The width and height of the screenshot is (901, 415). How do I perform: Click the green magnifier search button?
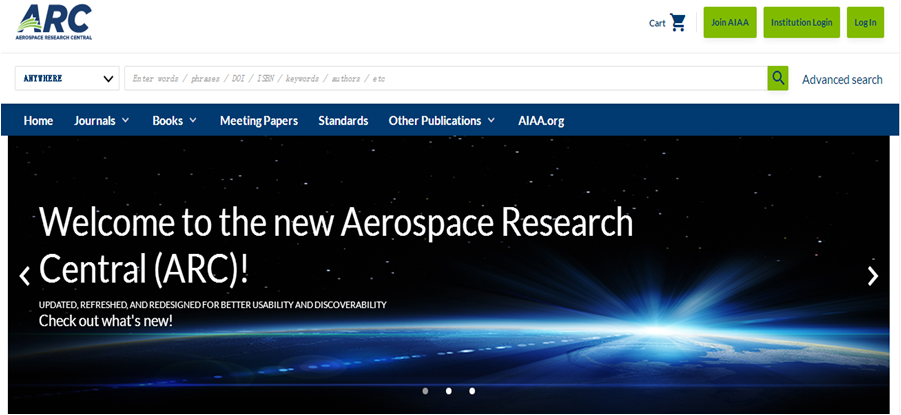[778, 78]
